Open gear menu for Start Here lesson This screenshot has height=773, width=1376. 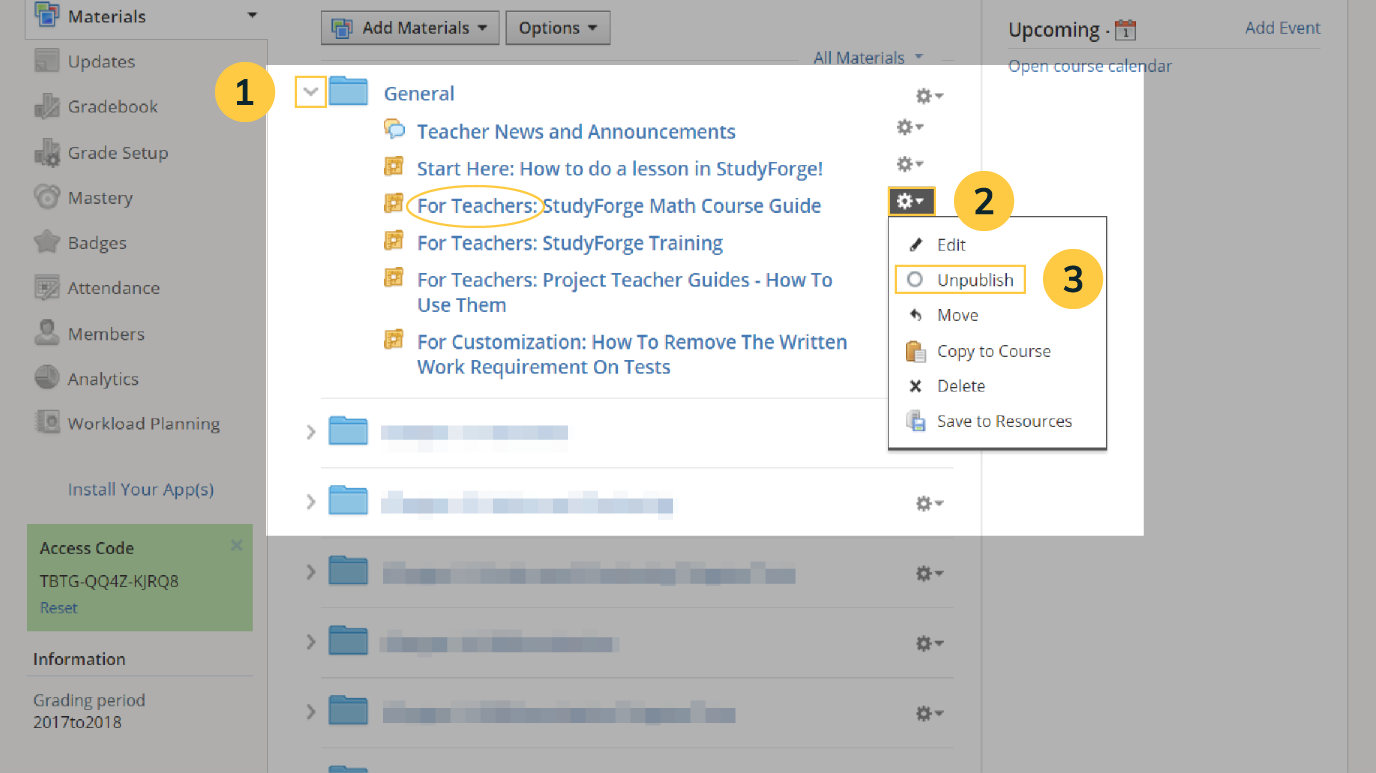click(x=910, y=164)
